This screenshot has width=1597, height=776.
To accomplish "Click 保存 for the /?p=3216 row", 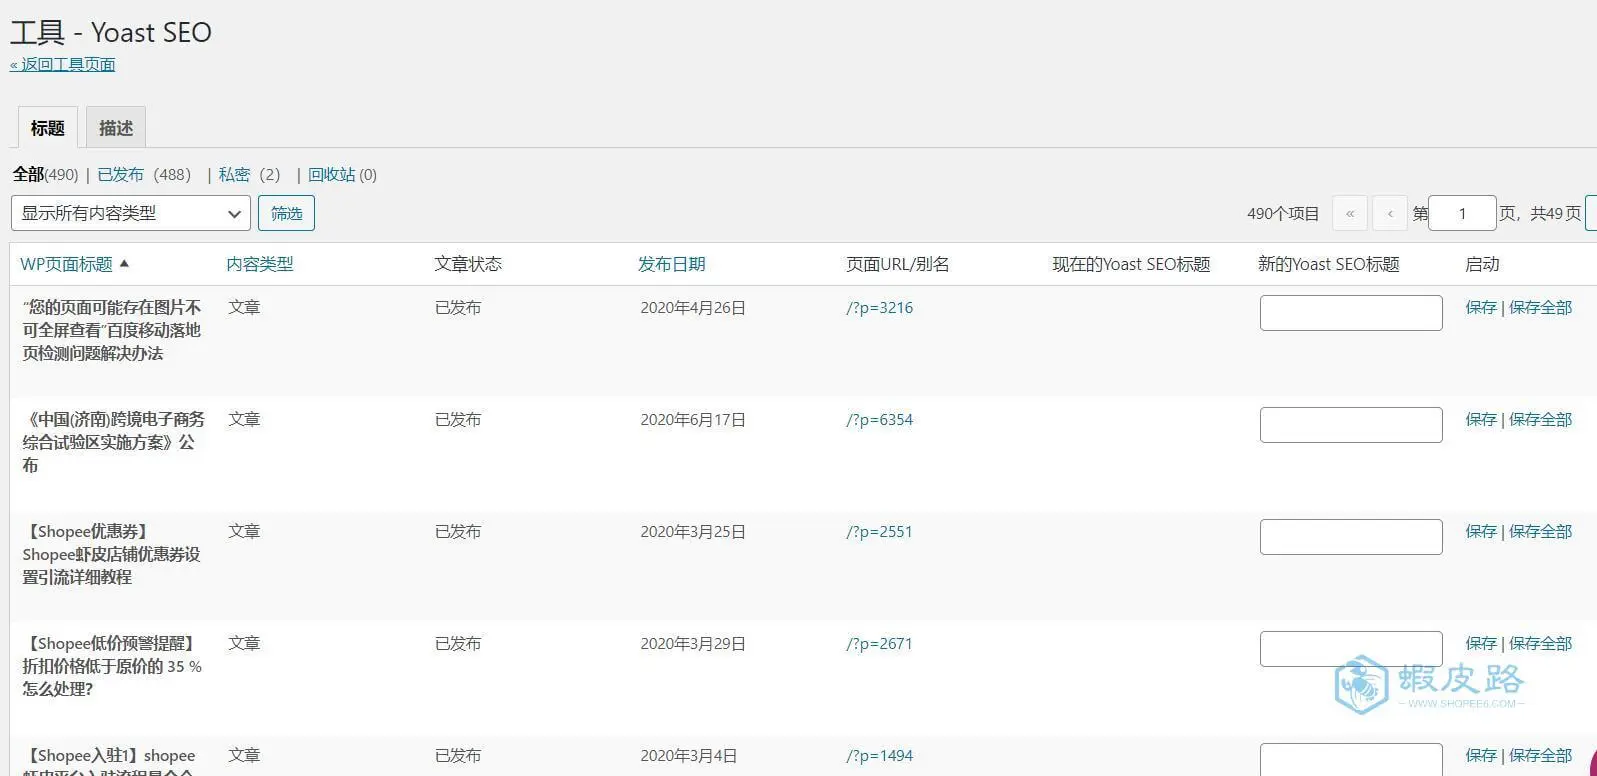I will pos(1481,308).
